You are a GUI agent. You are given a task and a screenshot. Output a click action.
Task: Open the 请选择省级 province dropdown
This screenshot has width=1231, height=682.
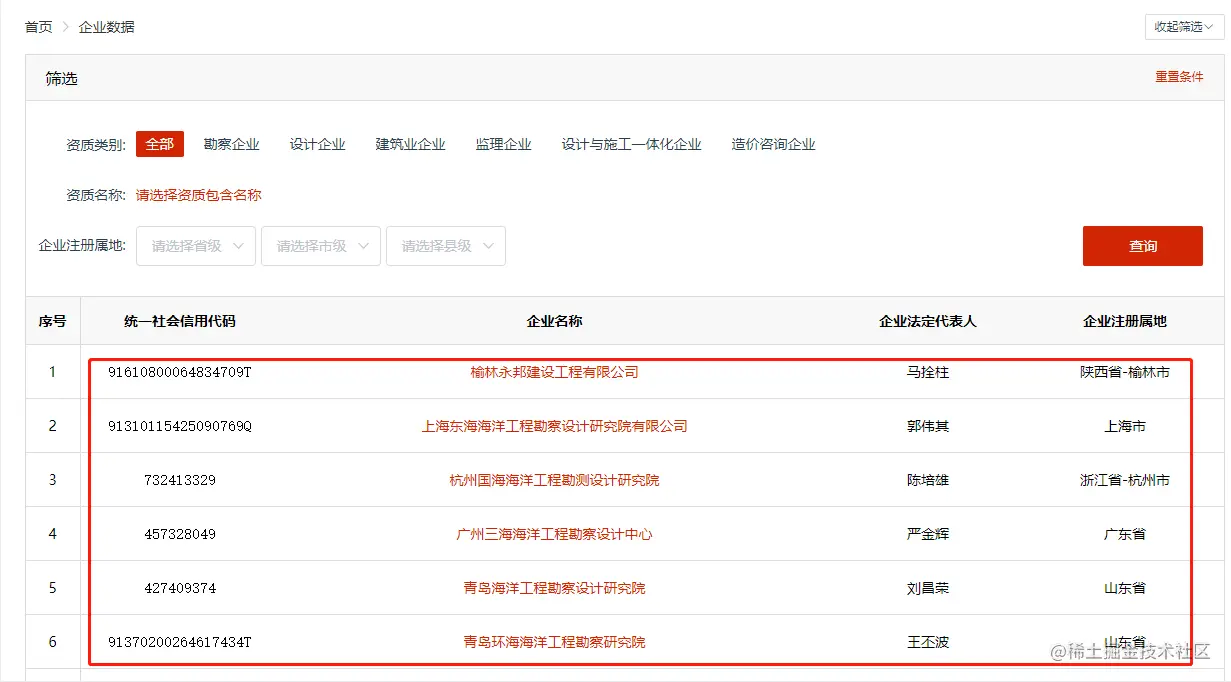pos(196,246)
